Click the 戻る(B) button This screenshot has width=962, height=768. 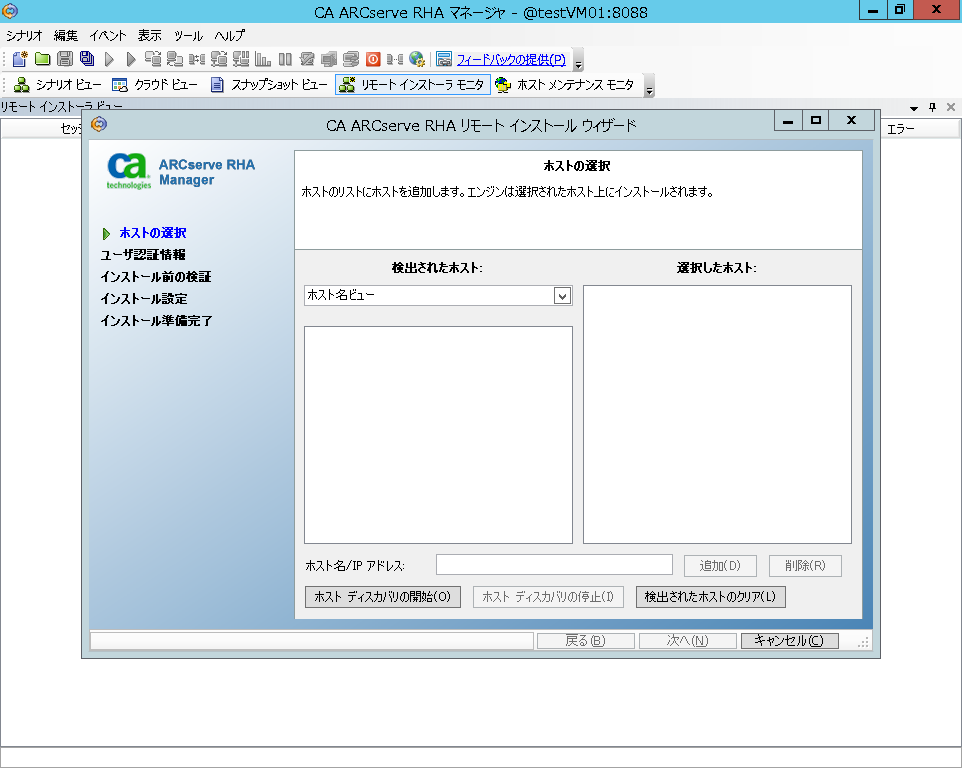(x=585, y=641)
